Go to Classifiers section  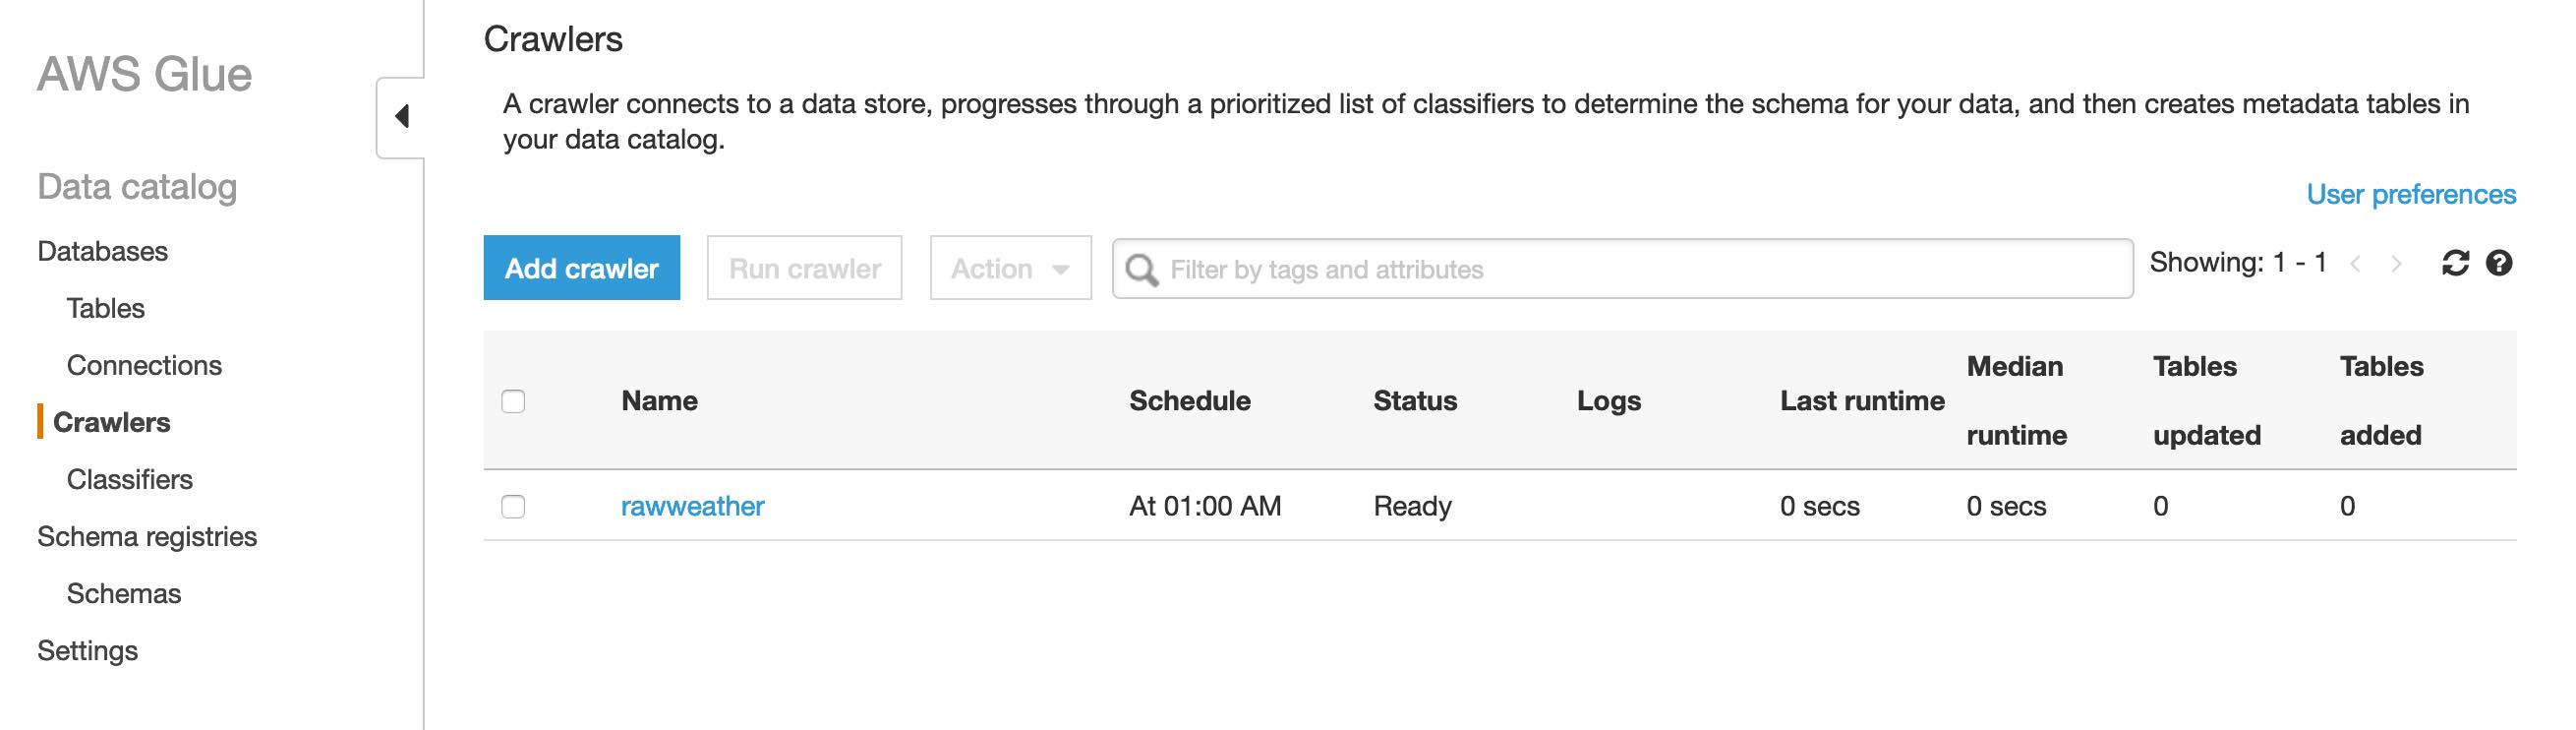pyautogui.click(x=129, y=479)
